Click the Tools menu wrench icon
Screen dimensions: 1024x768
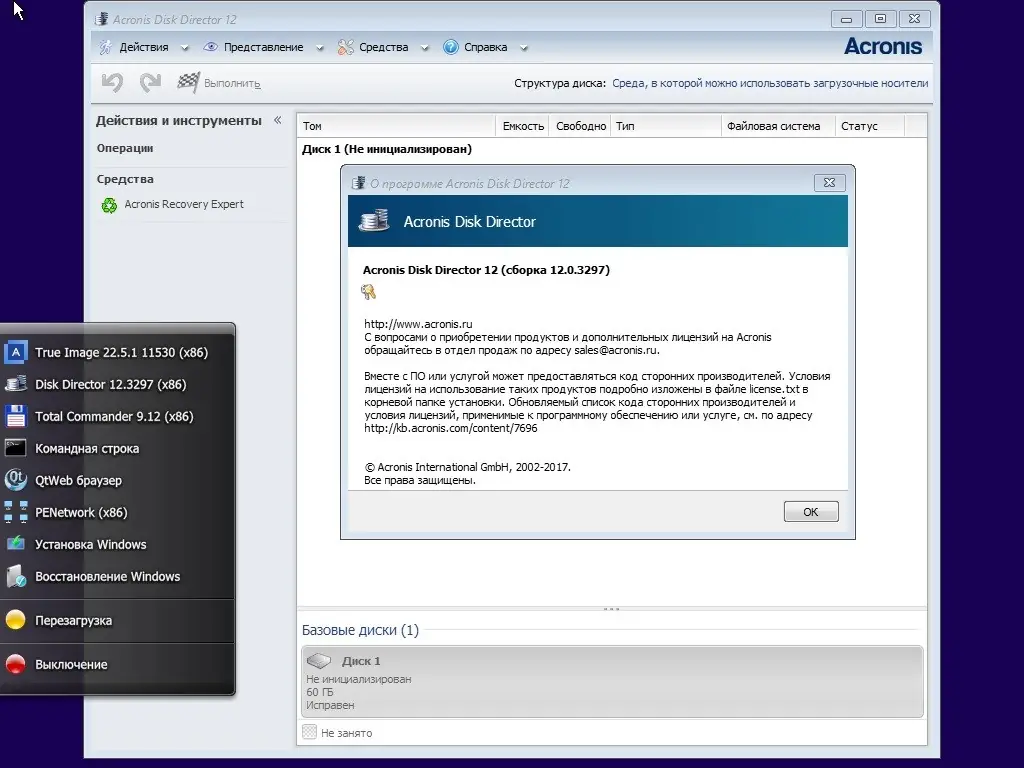click(345, 47)
